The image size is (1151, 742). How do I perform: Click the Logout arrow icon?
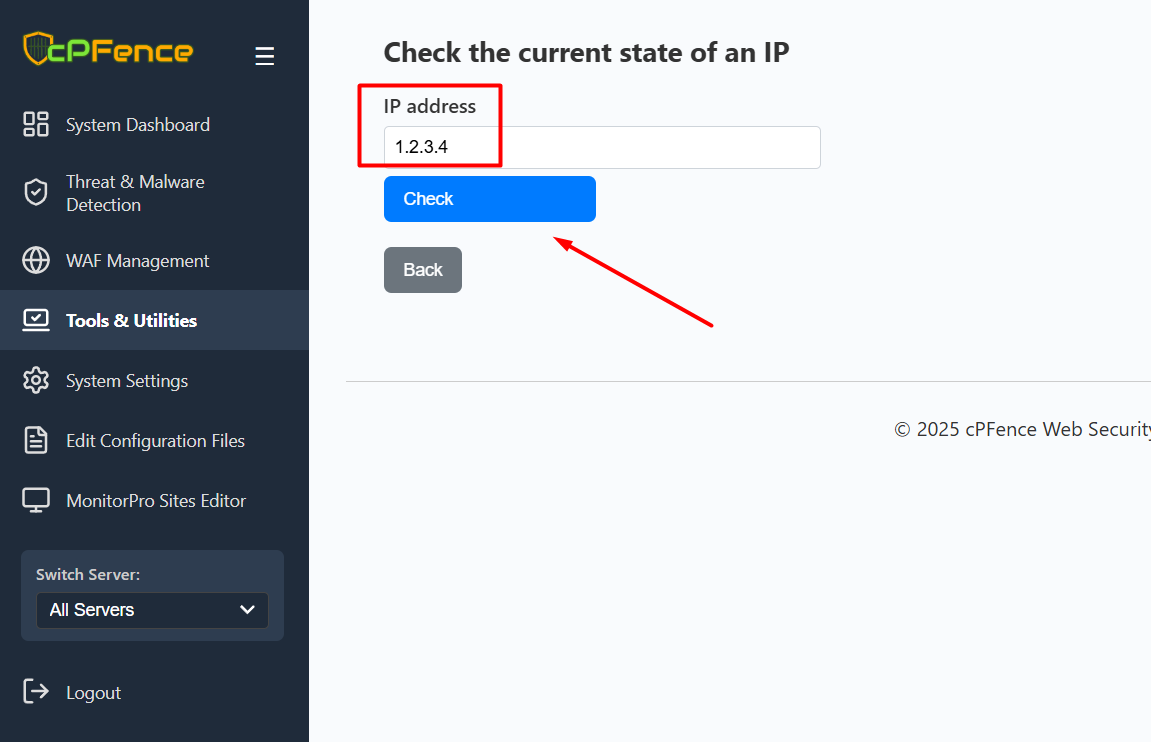coord(36,692)
